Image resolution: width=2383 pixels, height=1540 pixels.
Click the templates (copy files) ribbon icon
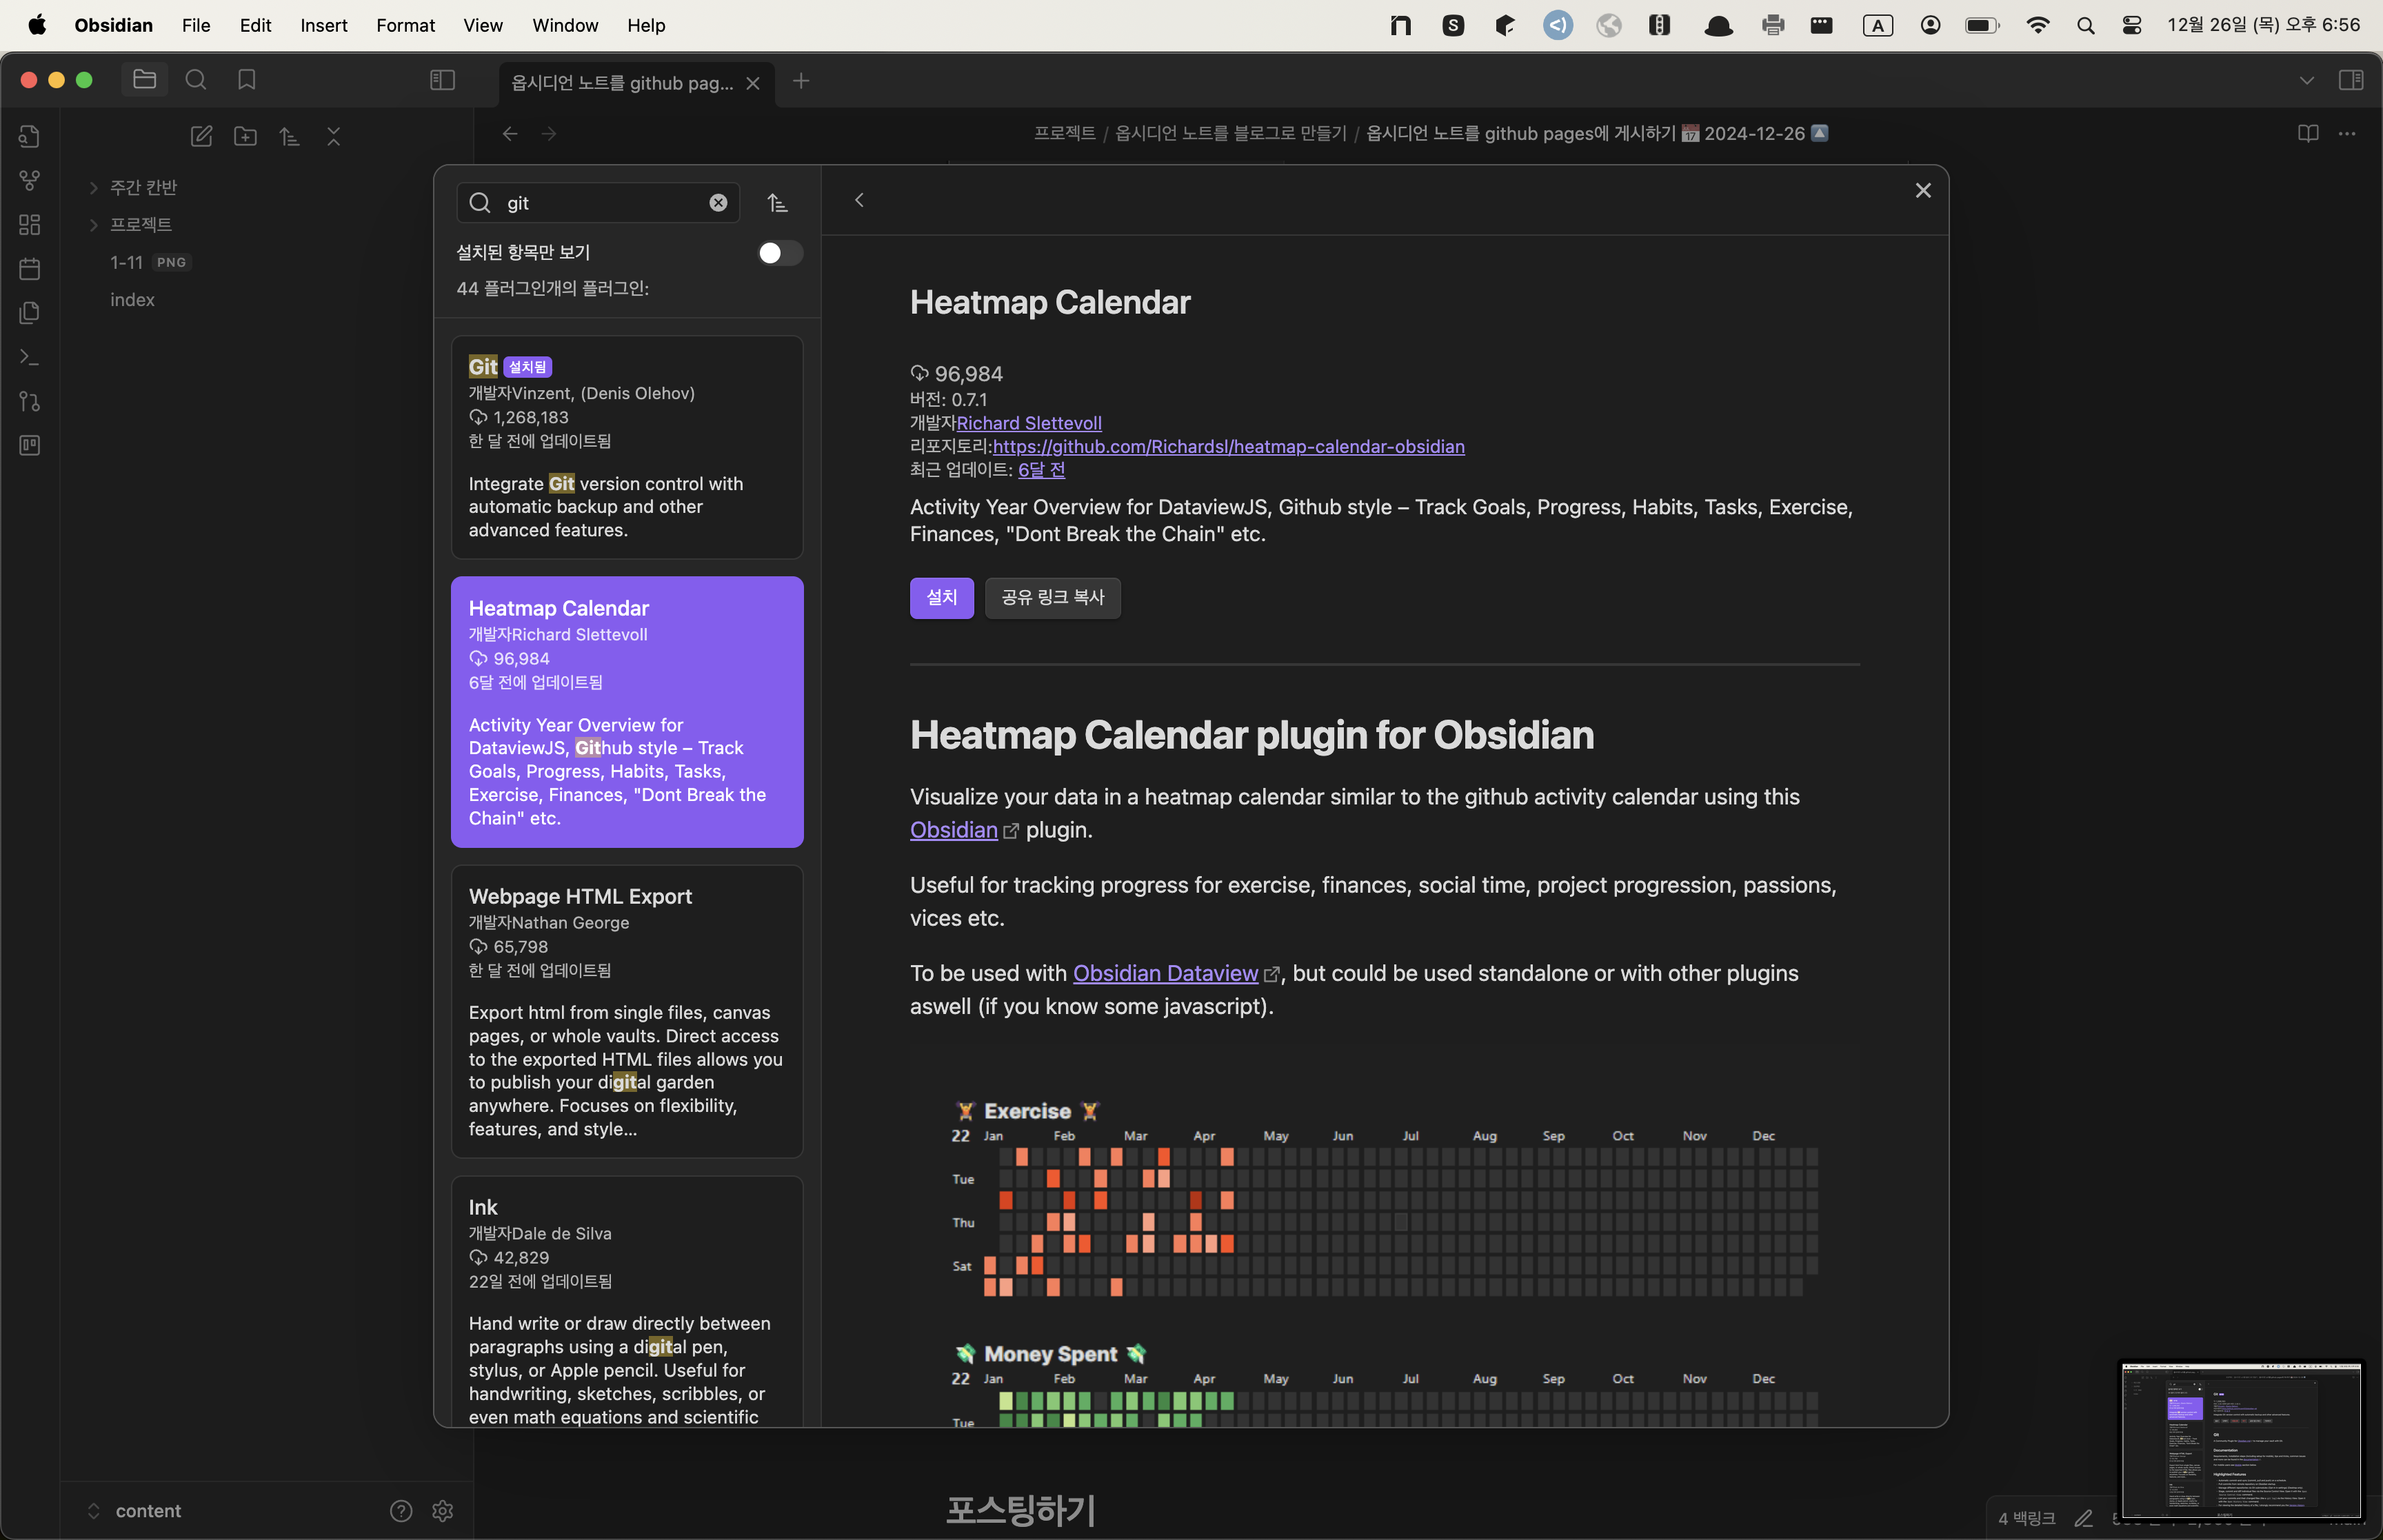click(x=30, y=313)
